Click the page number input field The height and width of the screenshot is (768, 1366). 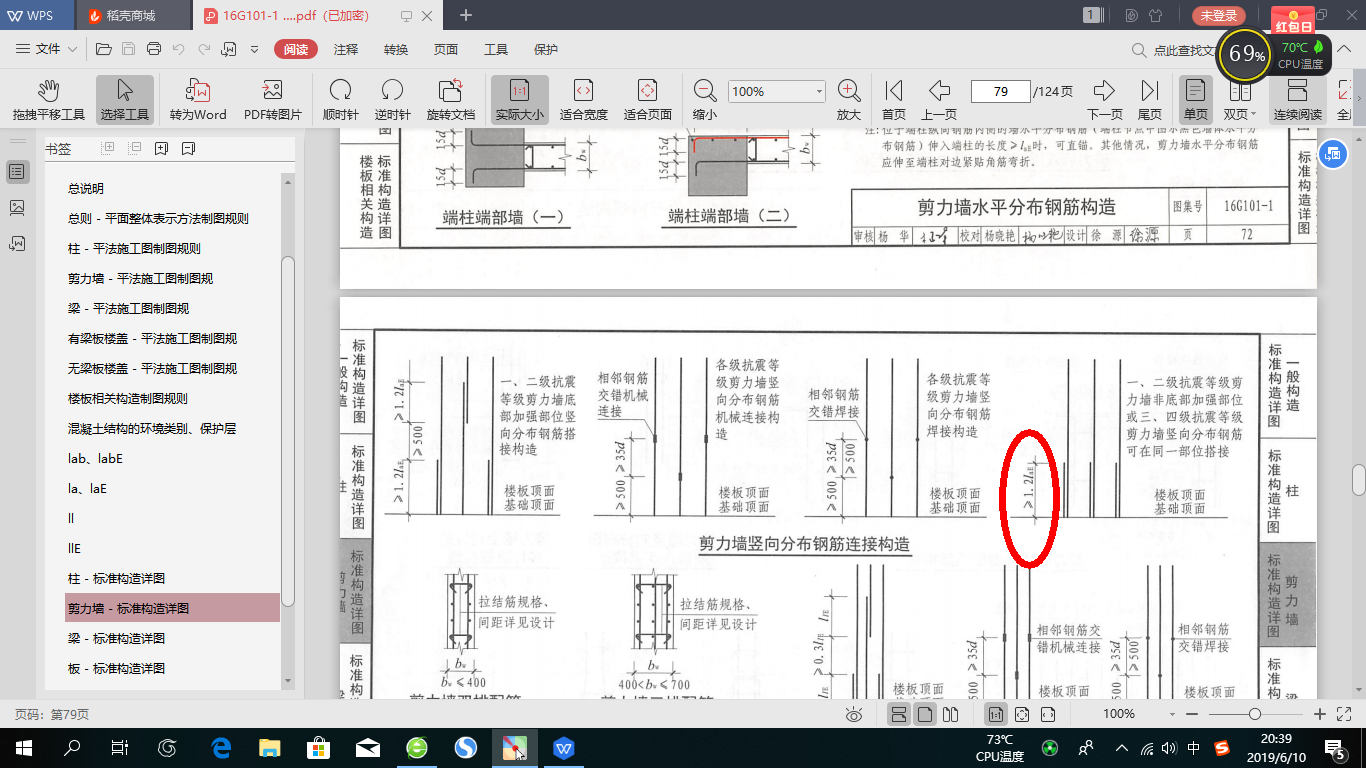tap(1000, 91)
